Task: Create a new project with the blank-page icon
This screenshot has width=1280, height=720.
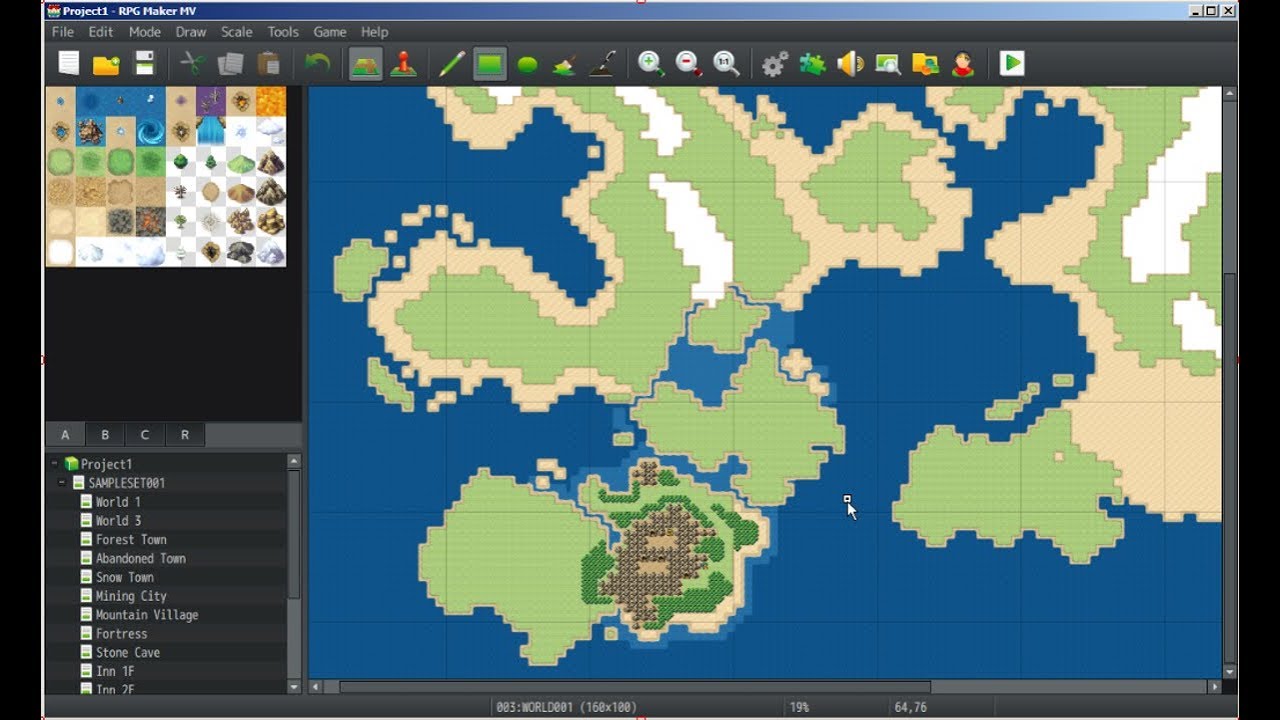Action: tap(68, 64)
